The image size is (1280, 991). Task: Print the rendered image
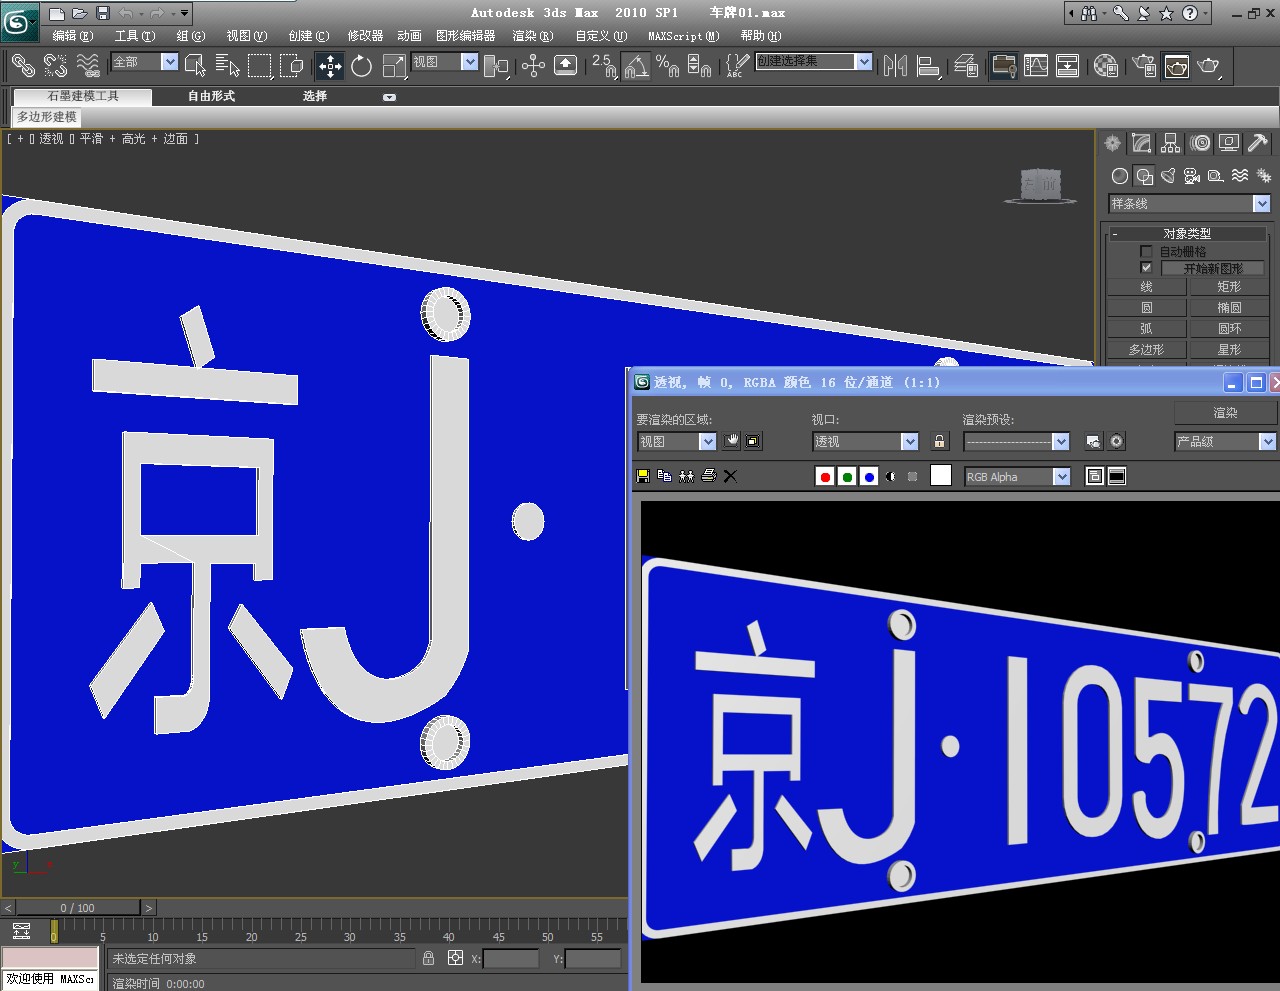pyautogui.click(x=708, y=476)
